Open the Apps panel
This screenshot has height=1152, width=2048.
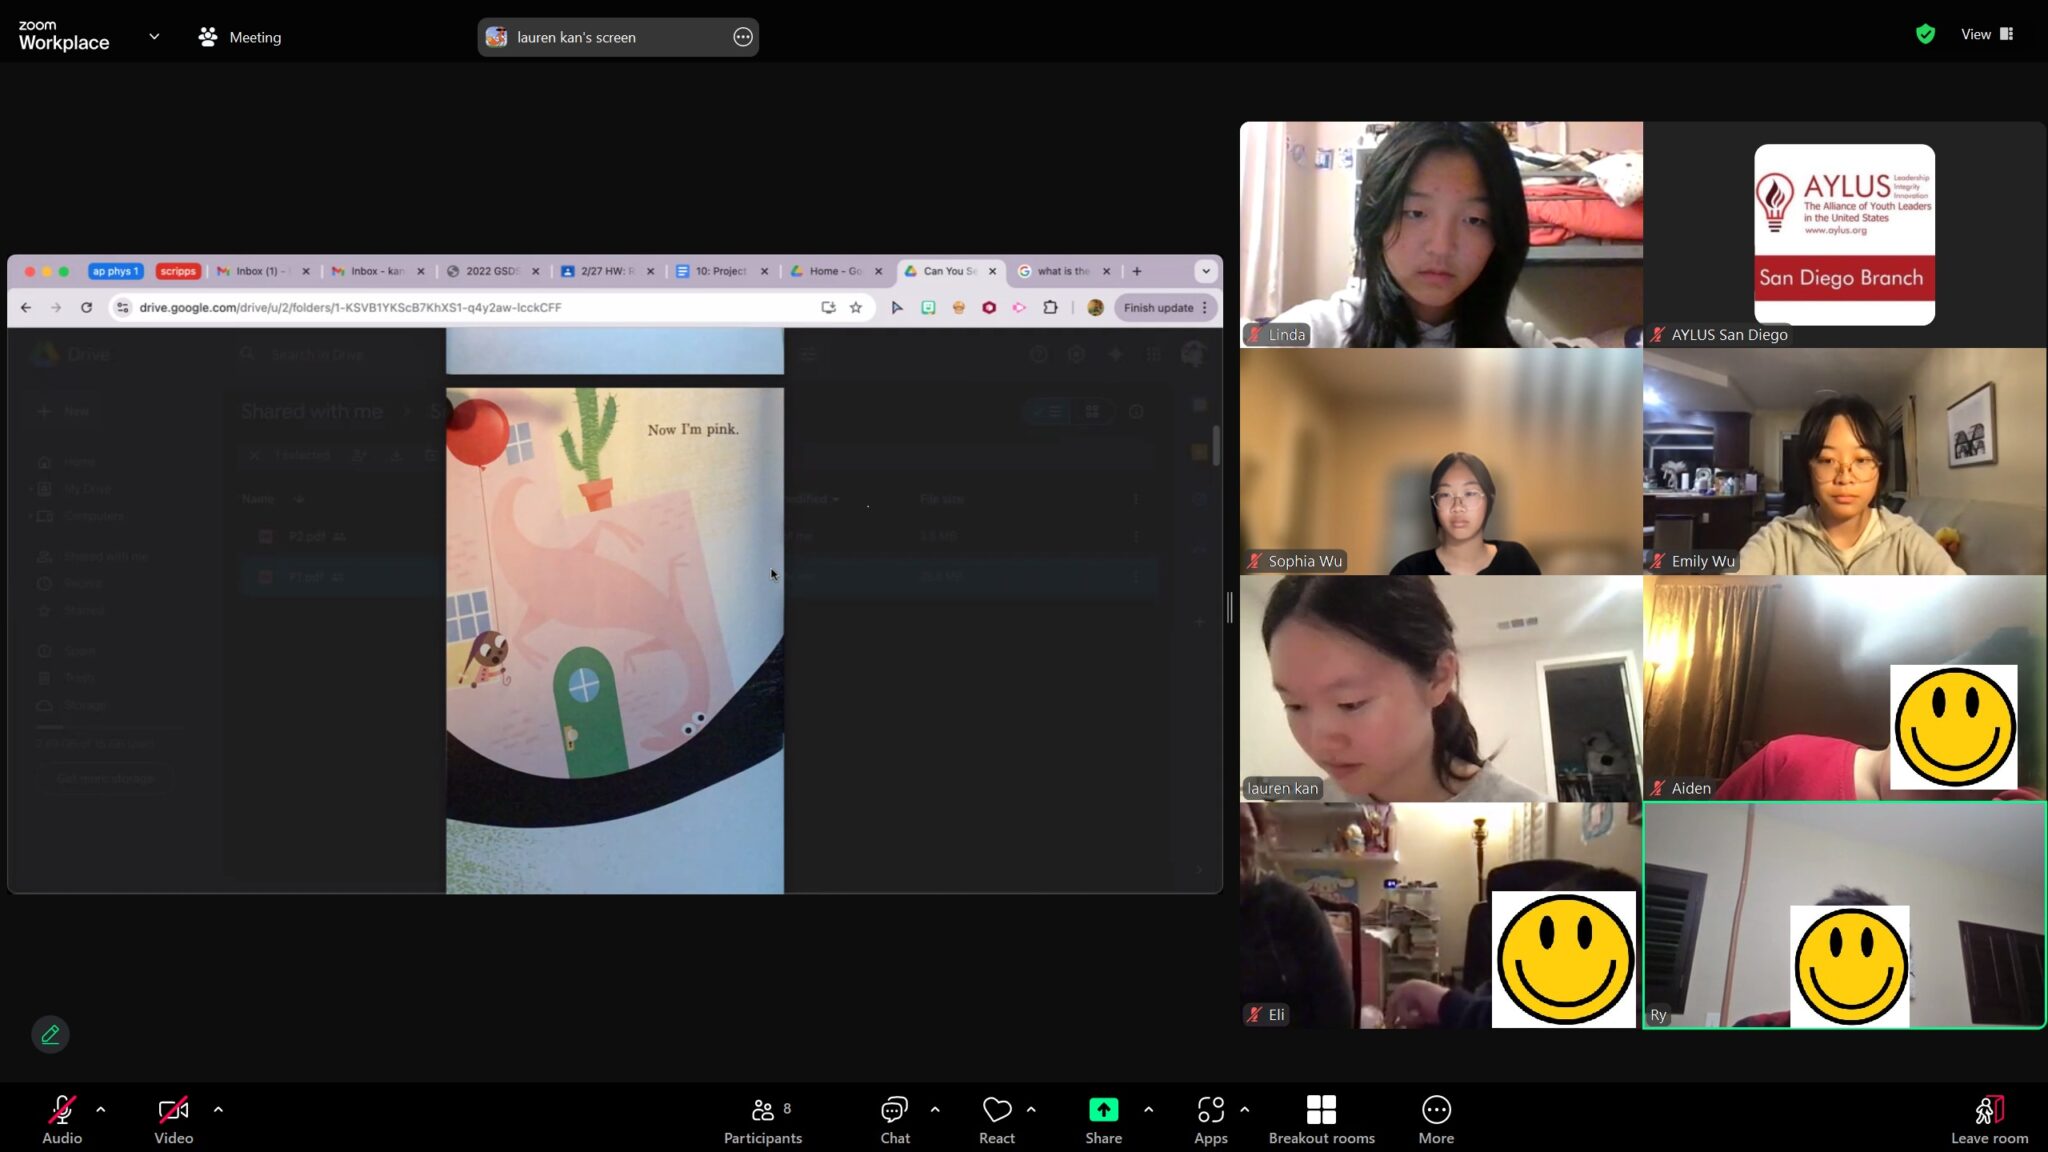coord(1210,1120)
